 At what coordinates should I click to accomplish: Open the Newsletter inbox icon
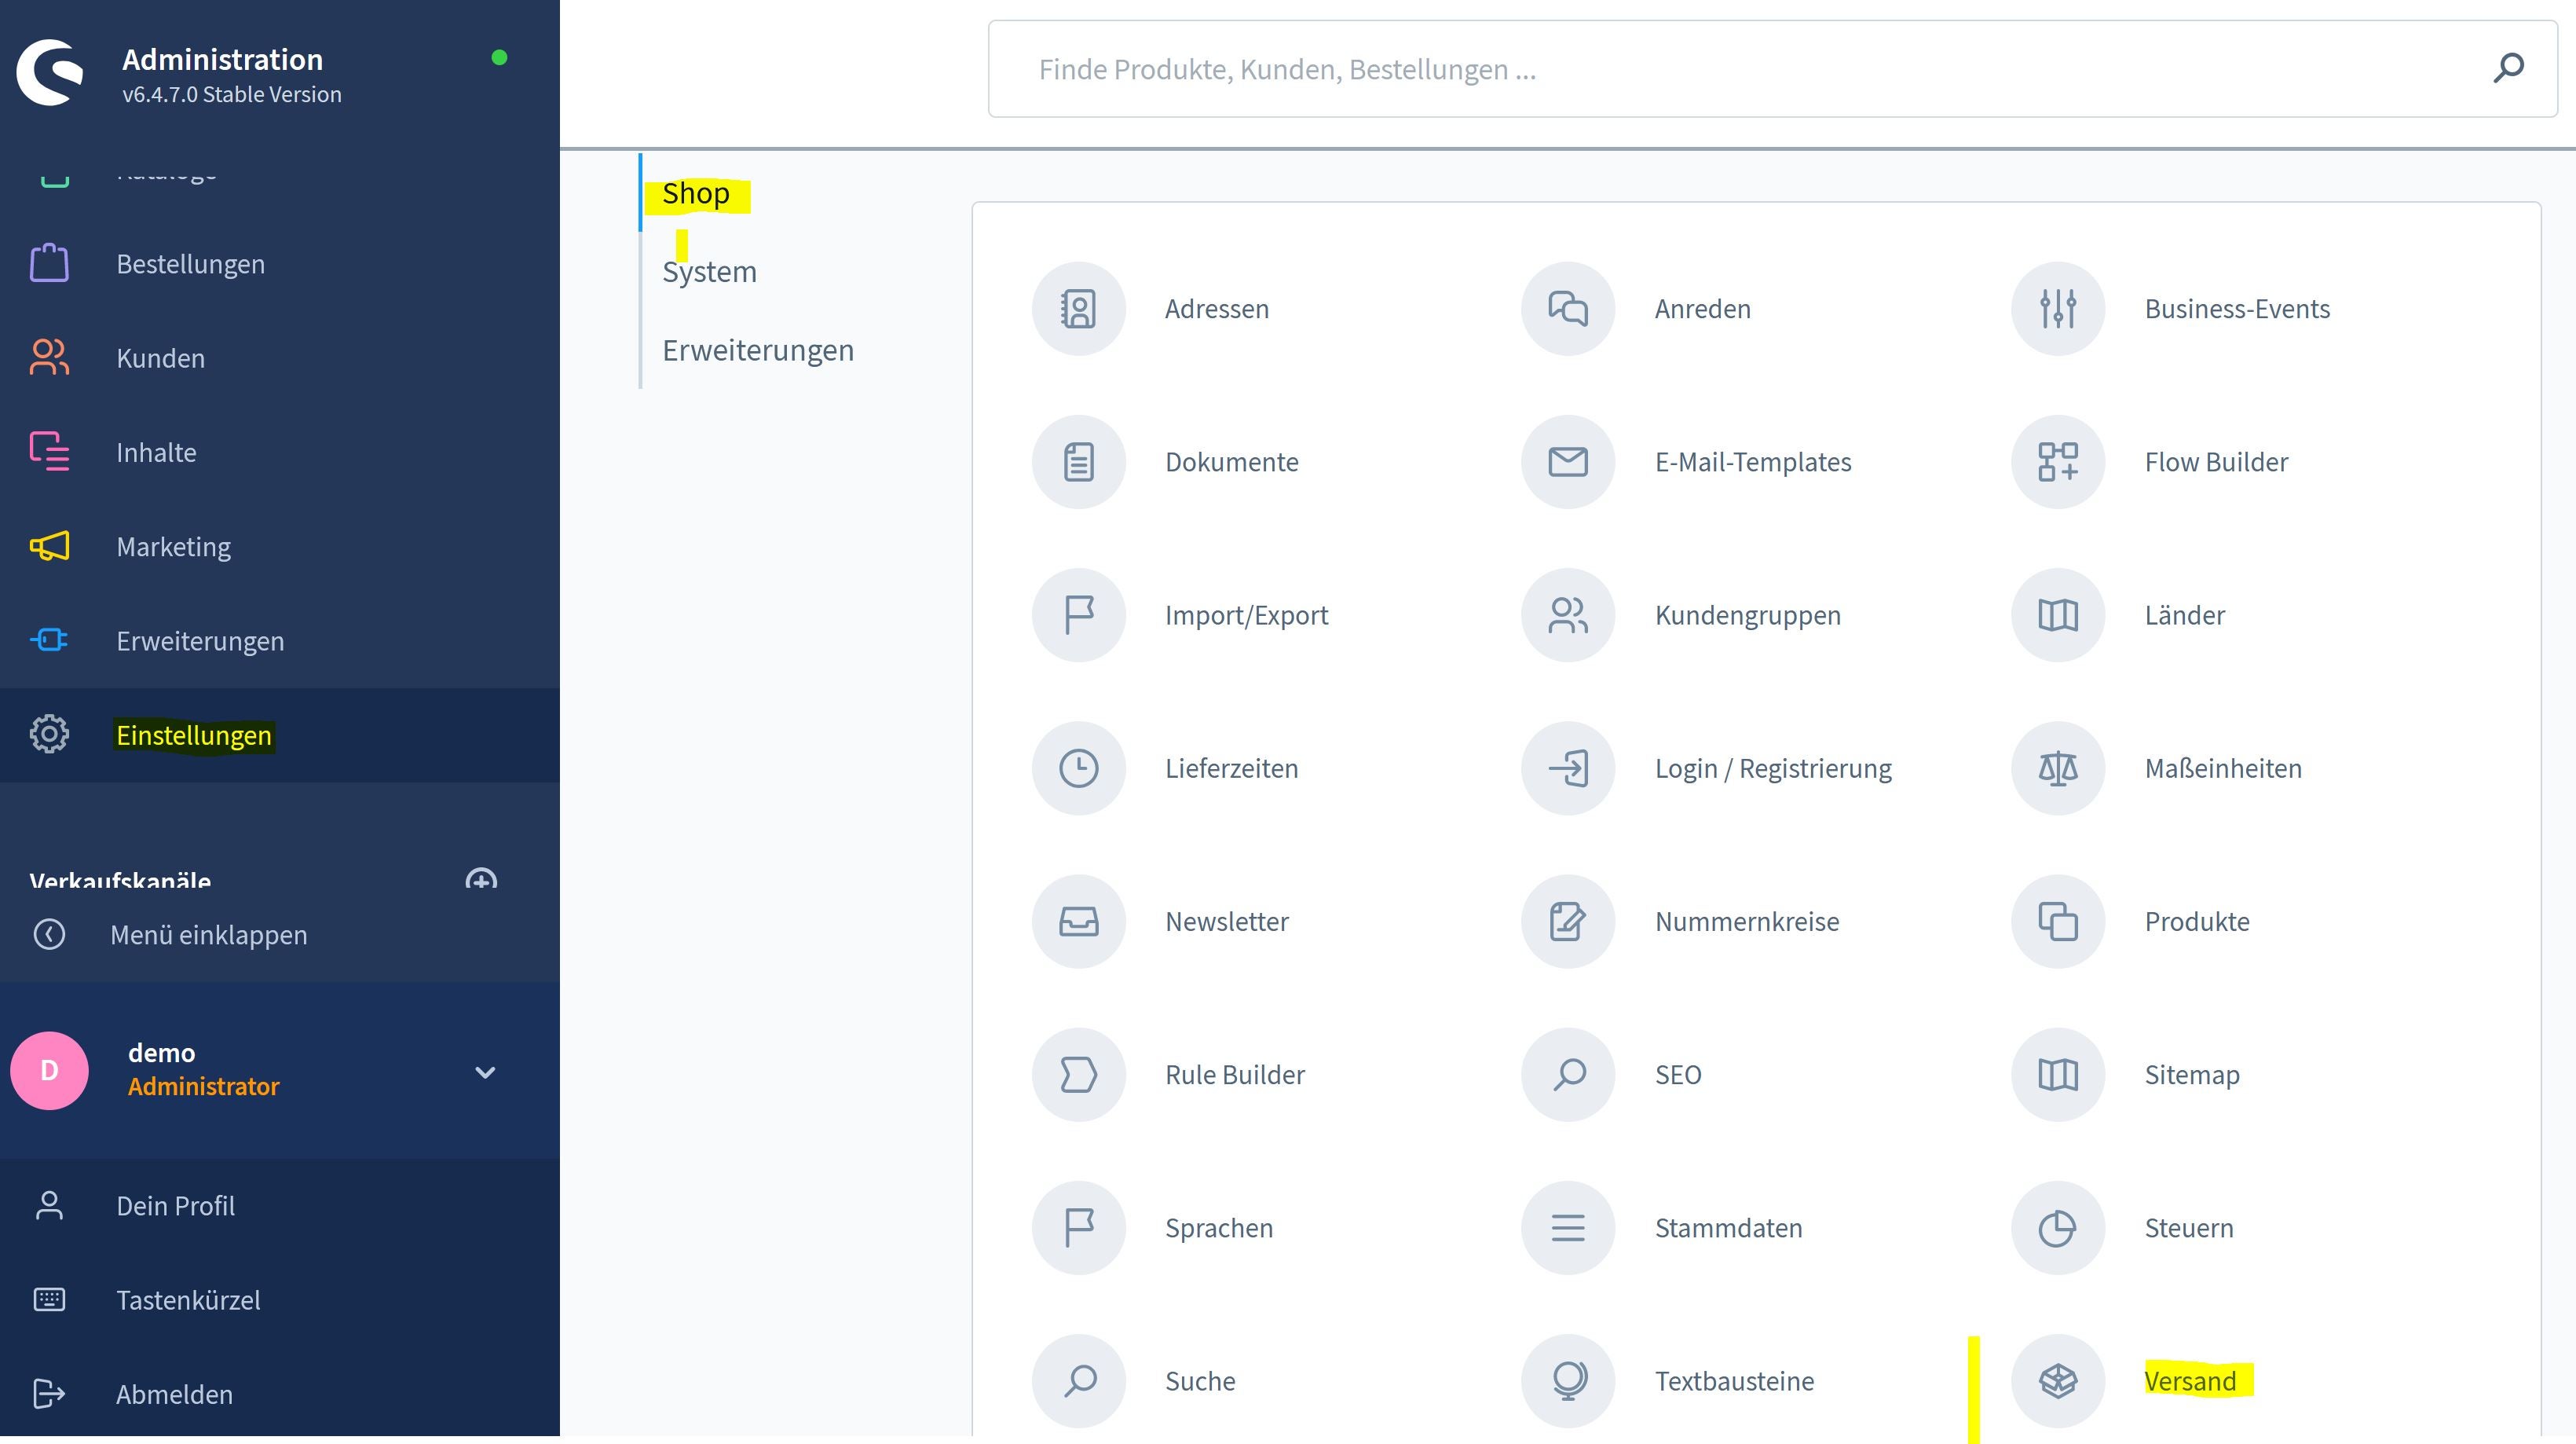pyautogui.click(x=1078, y=920)
